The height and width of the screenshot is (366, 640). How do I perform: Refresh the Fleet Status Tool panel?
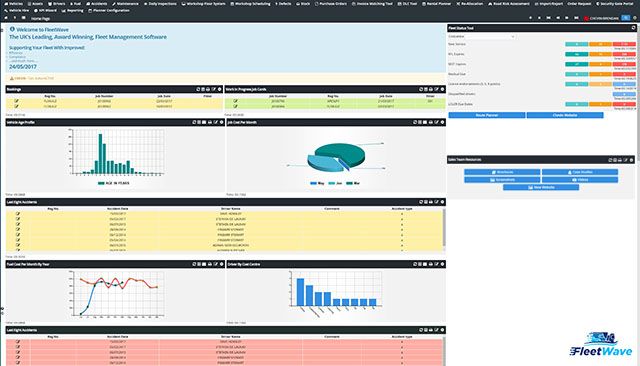(x=633, y=28)
